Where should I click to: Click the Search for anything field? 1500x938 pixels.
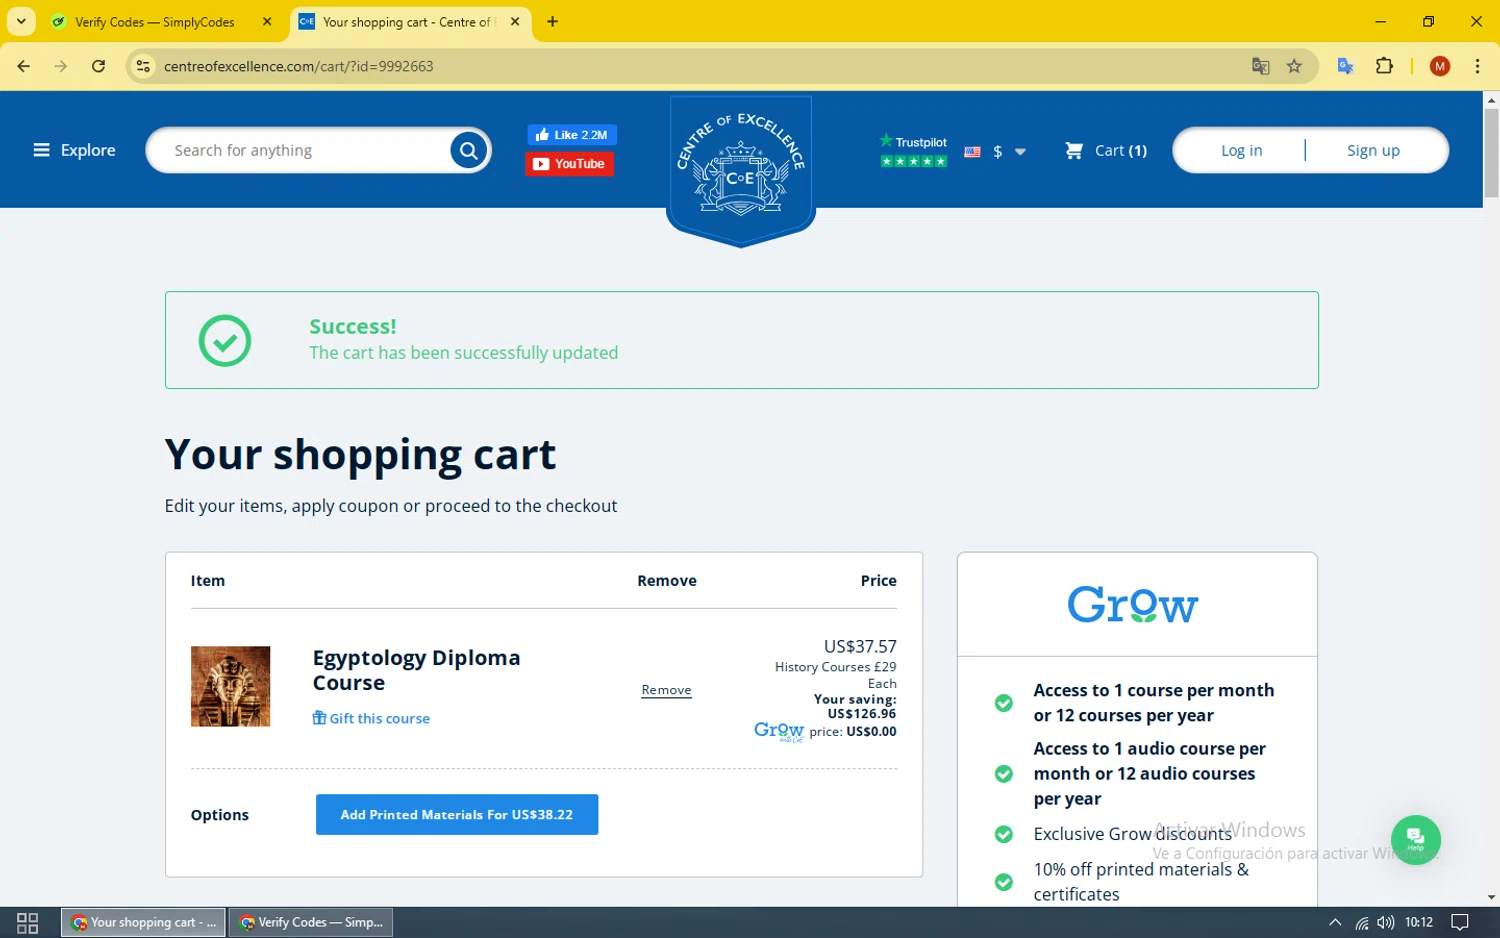(300, 151)
